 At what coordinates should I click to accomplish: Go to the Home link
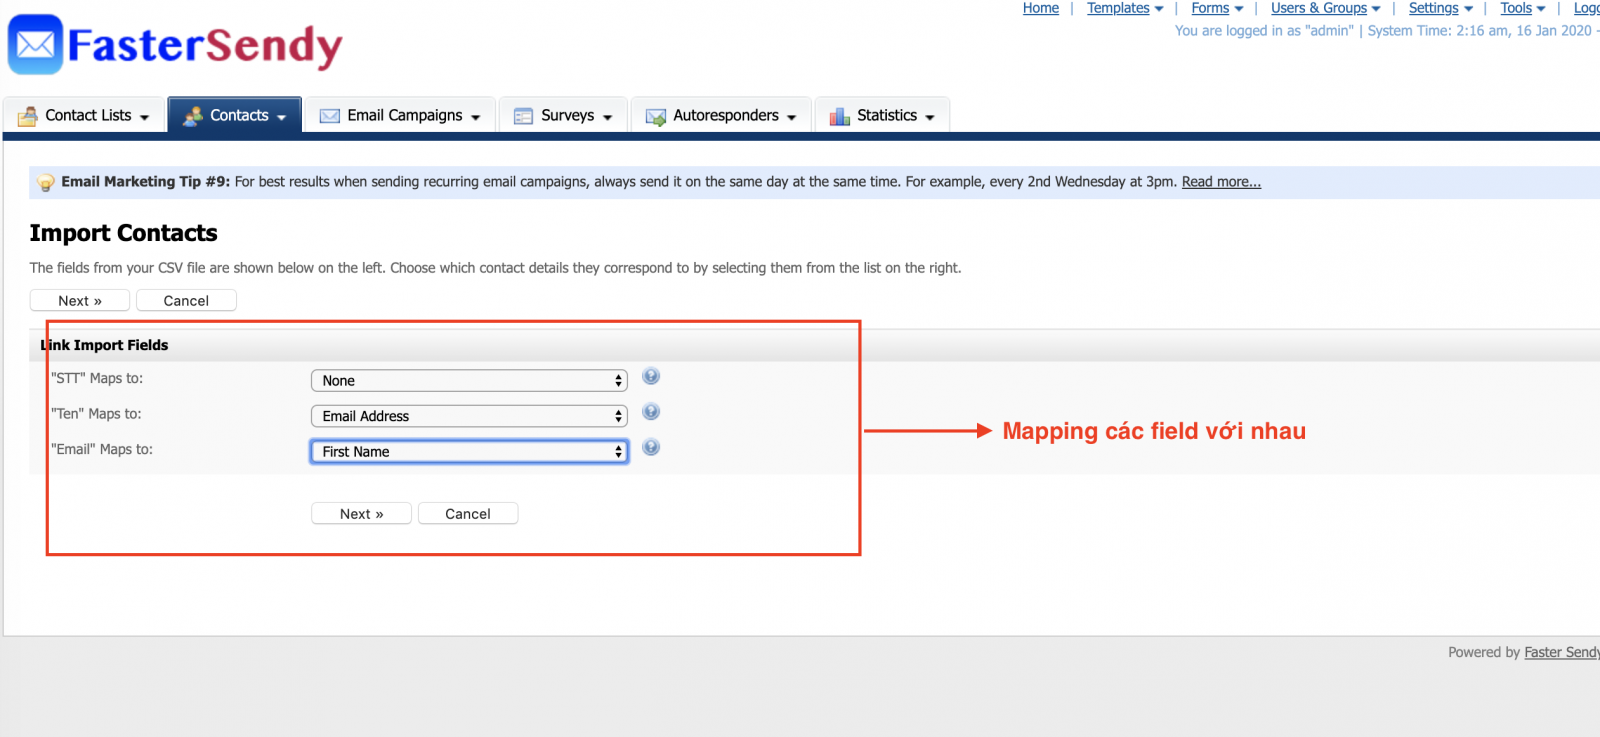(1040, 8)
